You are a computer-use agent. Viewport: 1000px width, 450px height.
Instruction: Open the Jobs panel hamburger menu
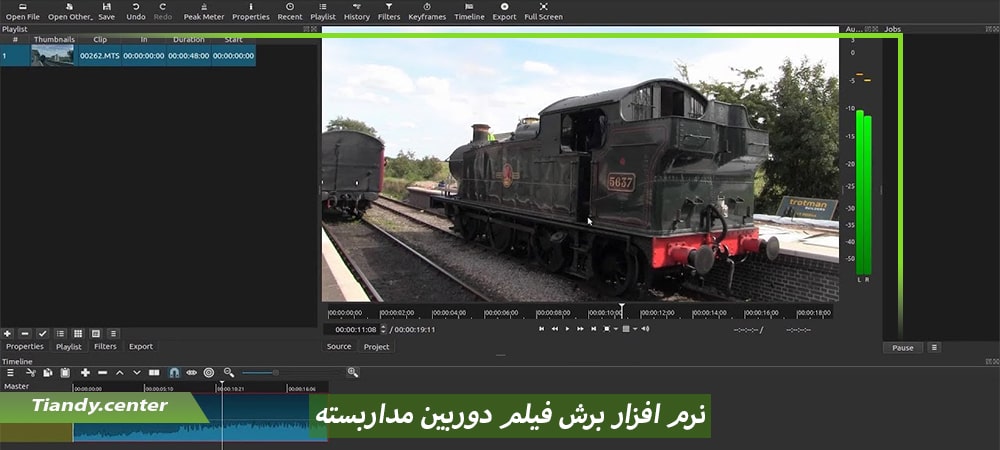click(934, 348)
